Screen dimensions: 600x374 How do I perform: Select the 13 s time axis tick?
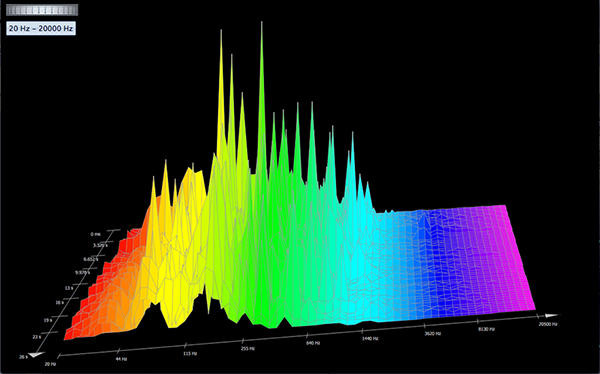point(69,288)
